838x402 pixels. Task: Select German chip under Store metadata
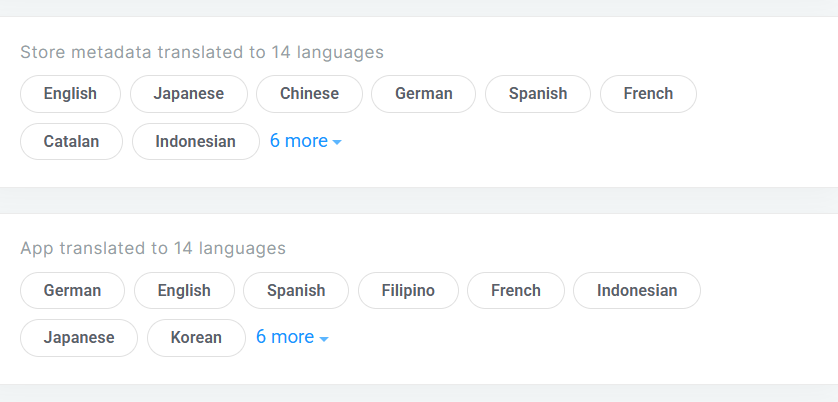(423, 94)
